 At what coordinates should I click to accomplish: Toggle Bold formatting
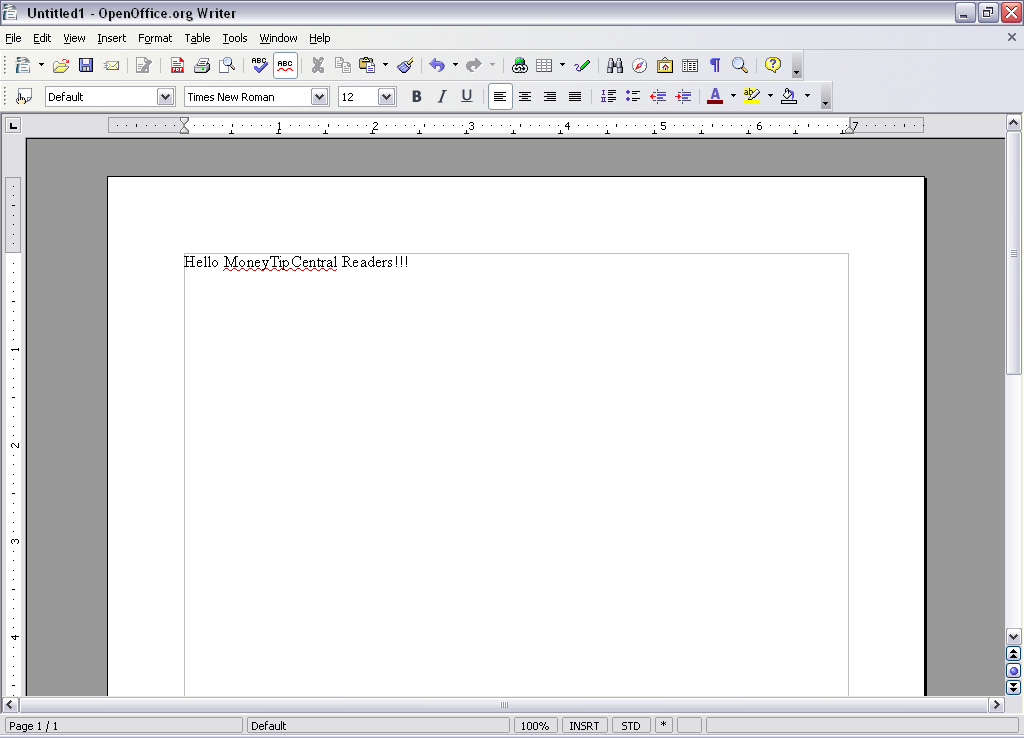point(417,97)
